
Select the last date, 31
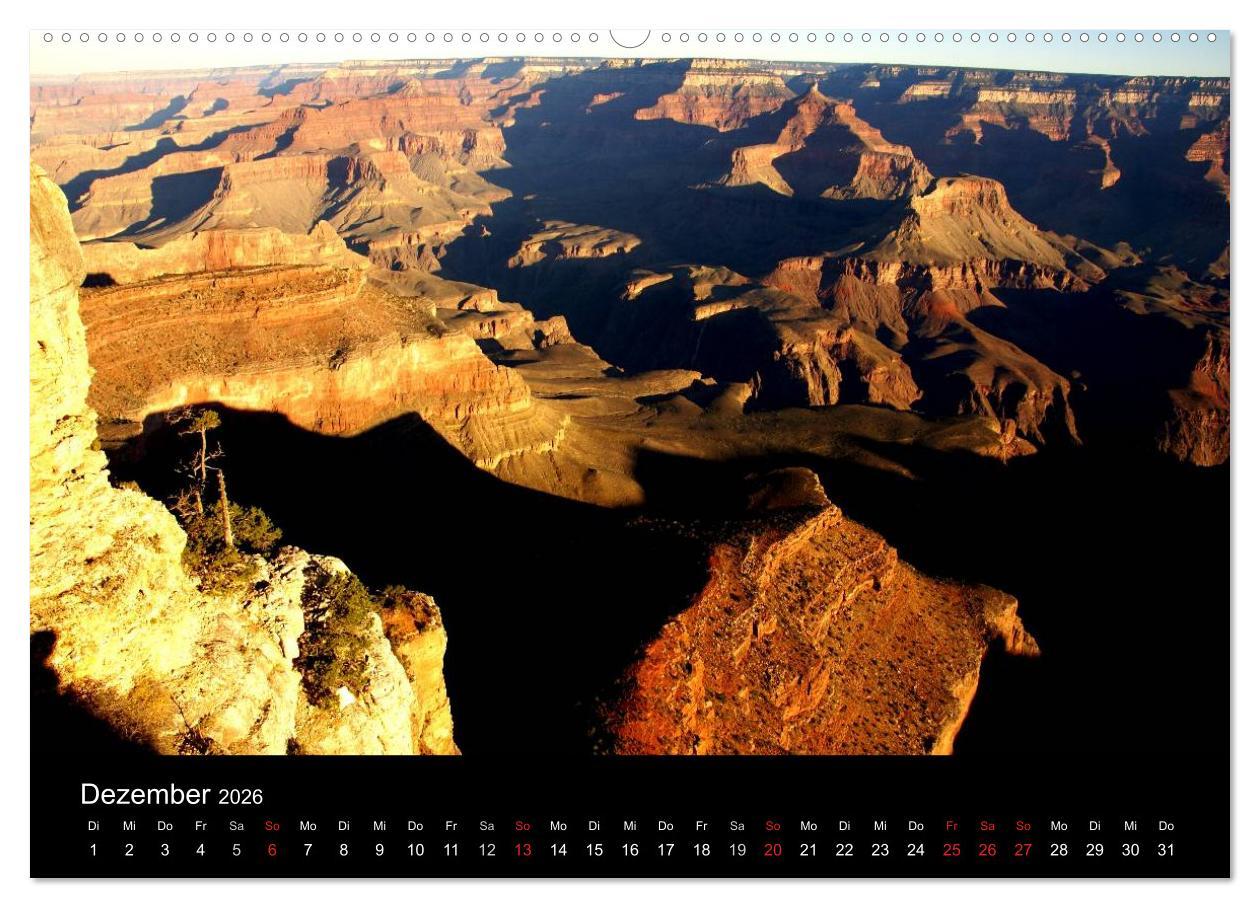(1166, 850)
